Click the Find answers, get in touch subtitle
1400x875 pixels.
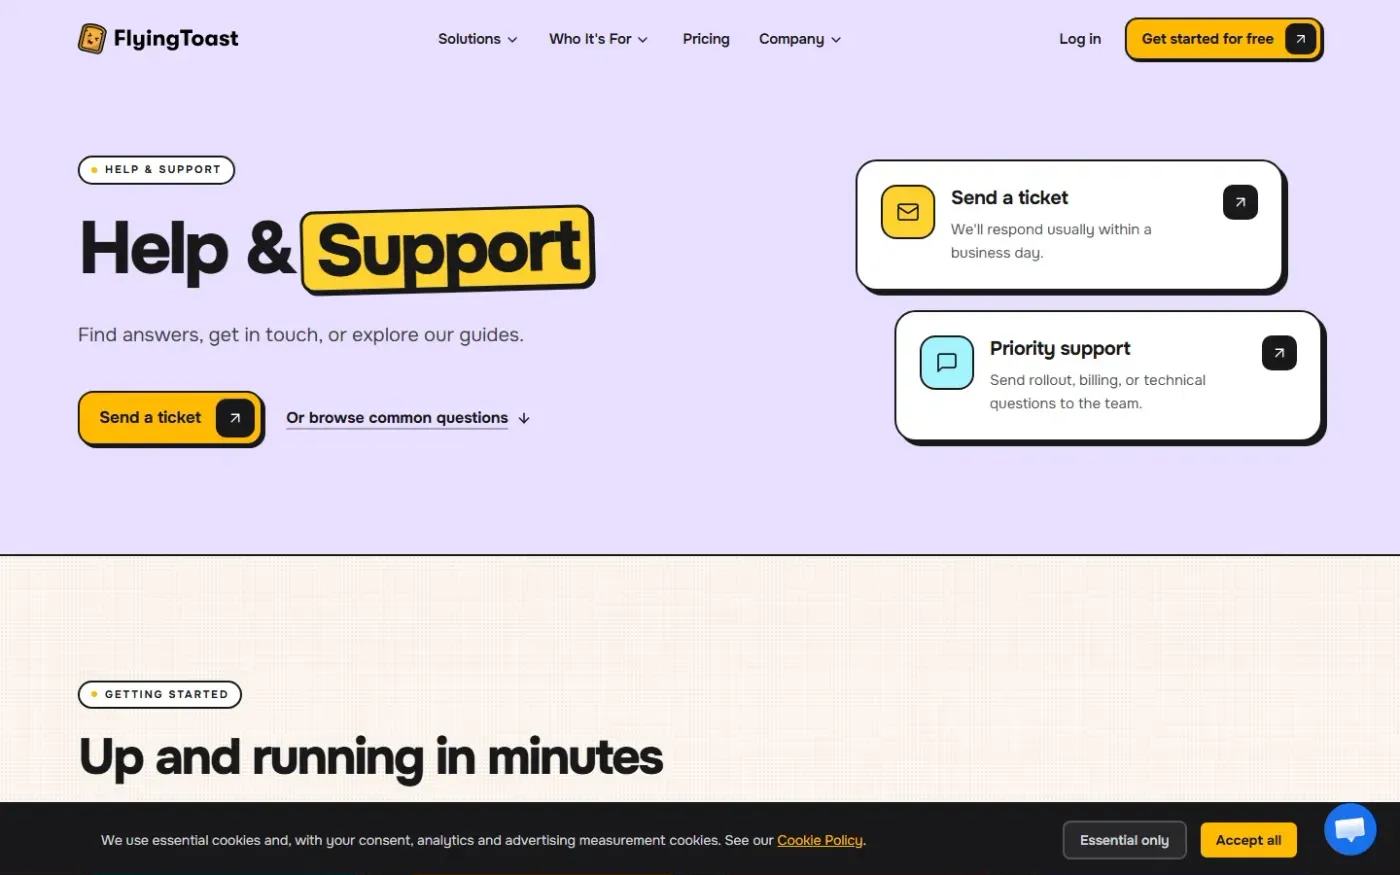coord(301,335)
